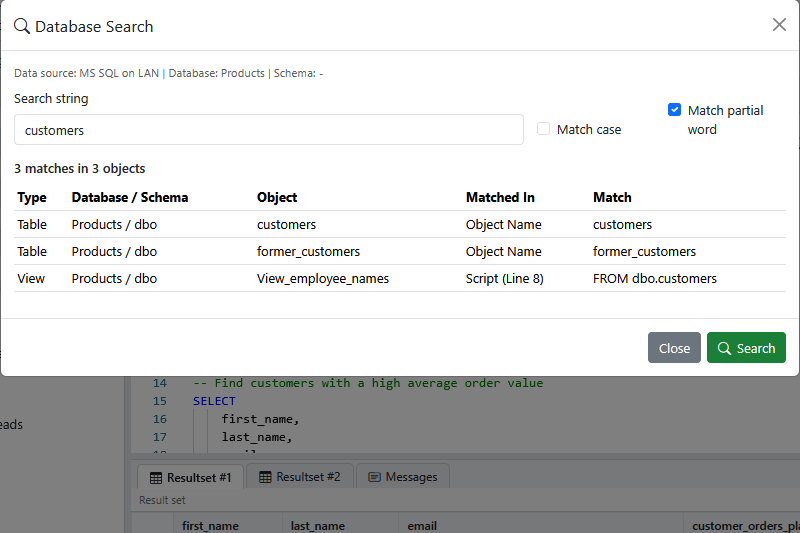Click the last_name result column header
The height and width of the screenshot is (533, 800).
(317, 526)
